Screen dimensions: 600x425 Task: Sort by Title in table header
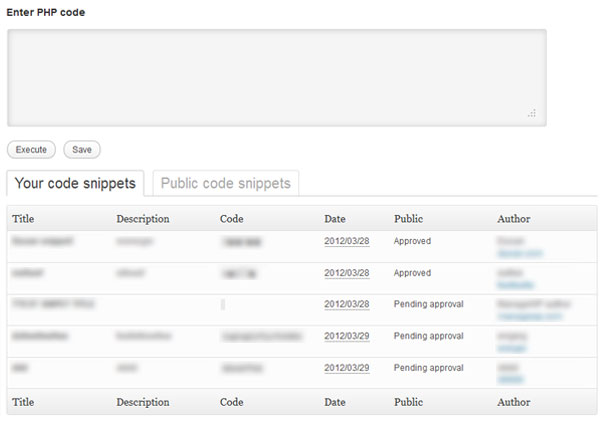coord(23,218)
